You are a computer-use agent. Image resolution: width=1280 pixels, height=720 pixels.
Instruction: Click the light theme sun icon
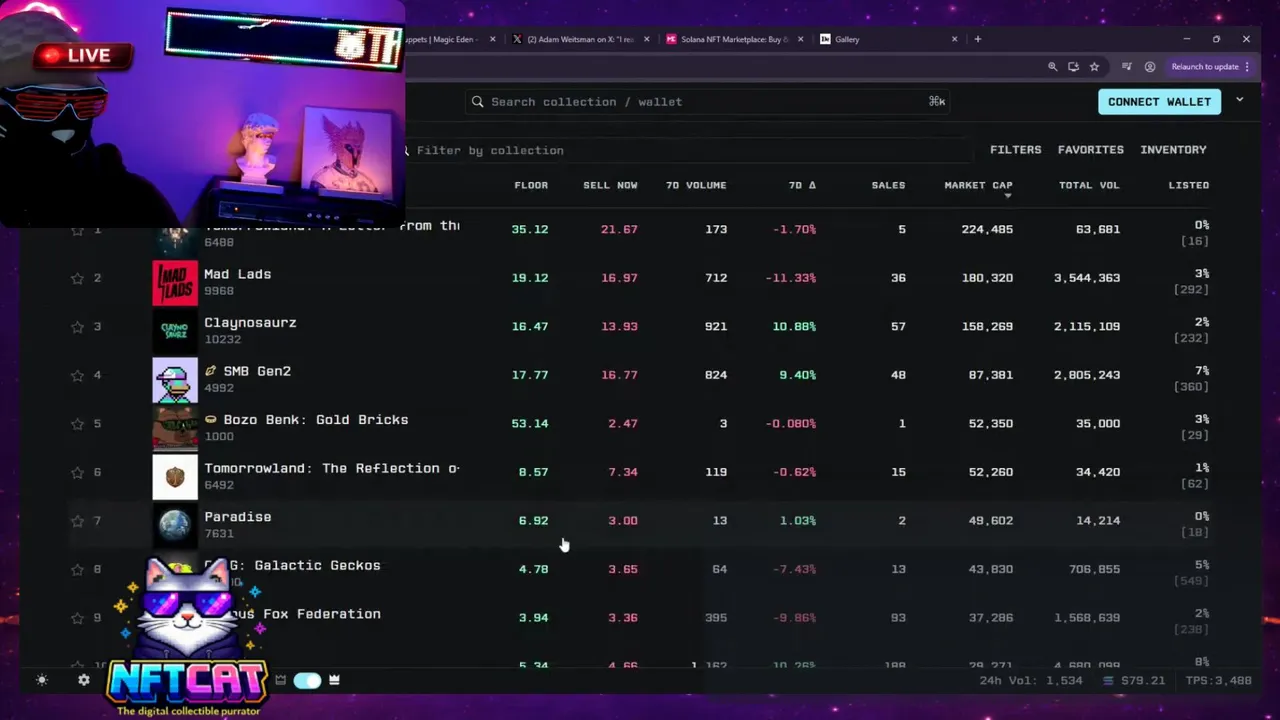[42, 680]
